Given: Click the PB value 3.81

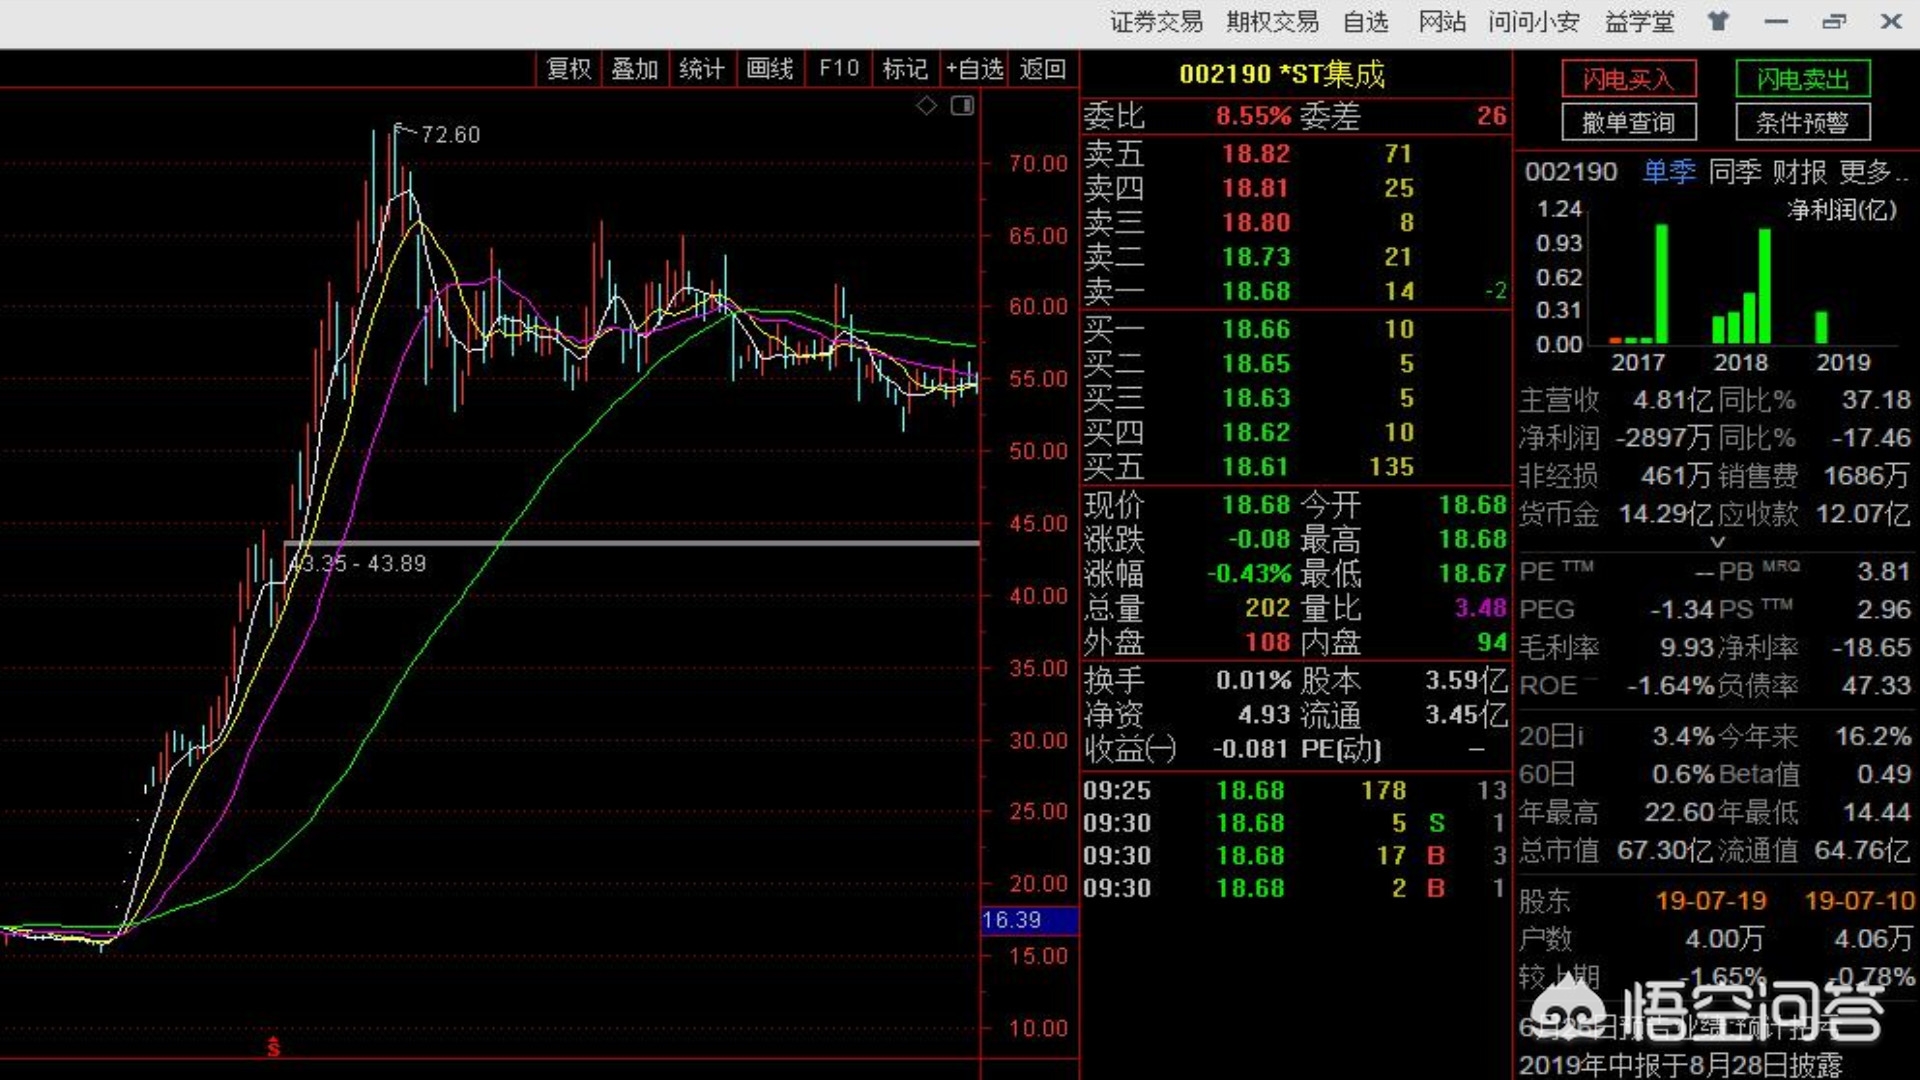Looking at the screenshot, I should [1884, 572].
